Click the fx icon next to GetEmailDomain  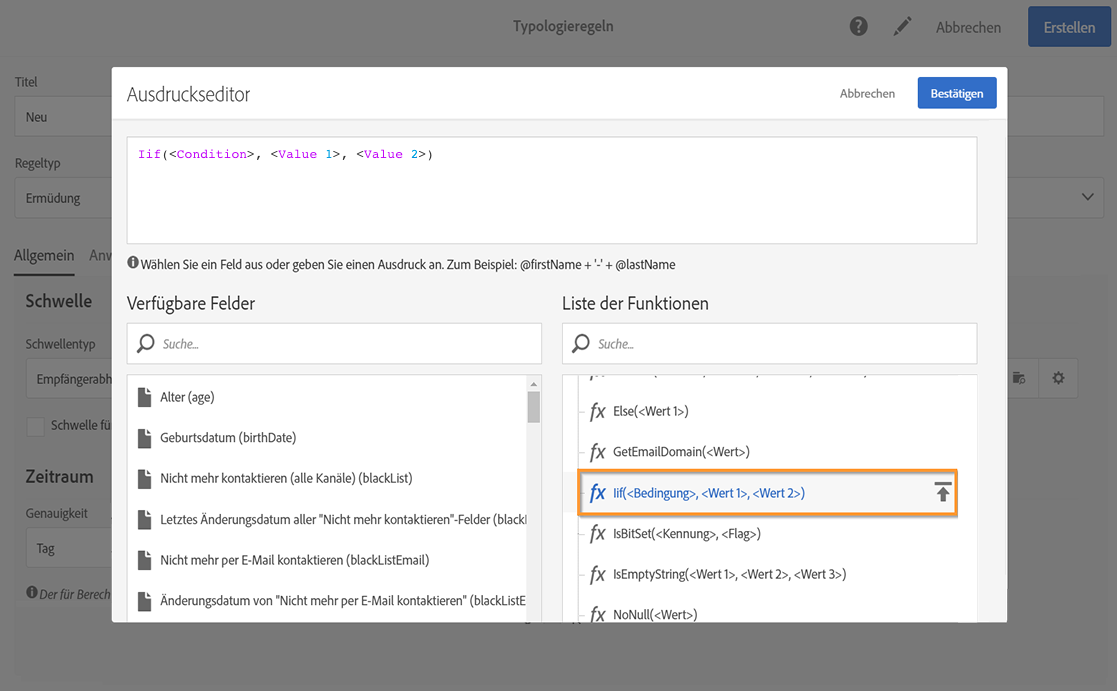[598, 452]
